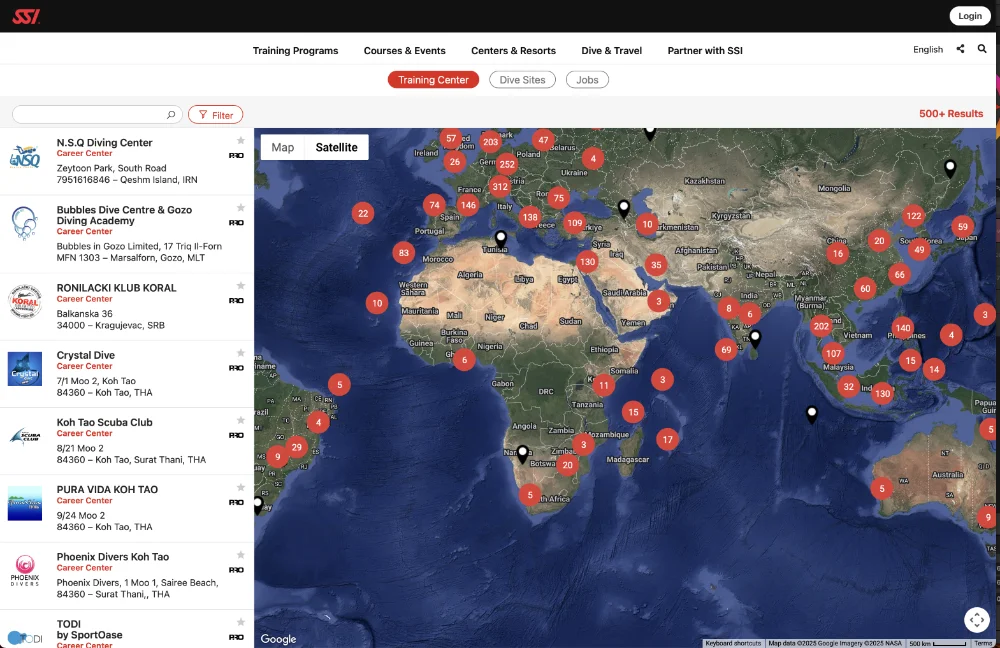Viewport: 1000px width, 648px height.
Task: Click black pin marker in Tunisia
Action: click(x=501, y=239)
